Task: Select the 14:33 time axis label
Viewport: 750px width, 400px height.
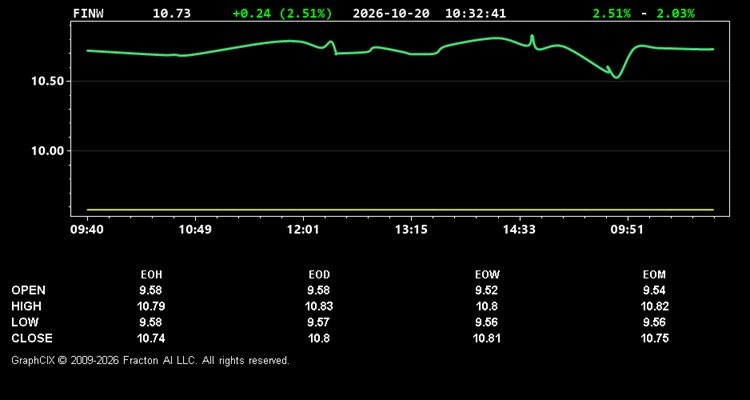Action: pyautogui.click(x=519, y=229)
